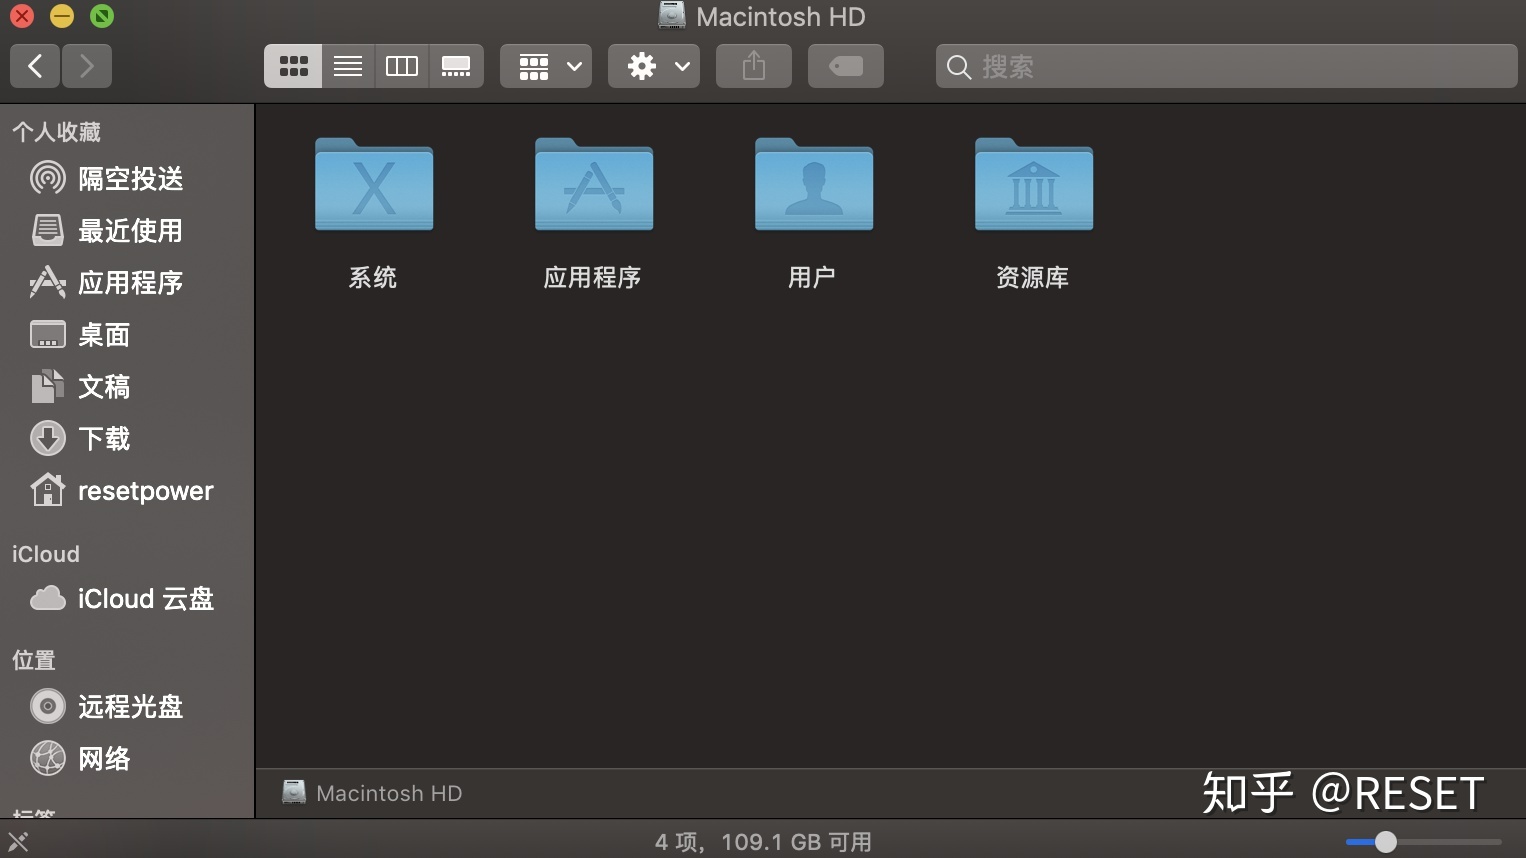
Task: Close the Finder window
Action: (x=22, y=16)
